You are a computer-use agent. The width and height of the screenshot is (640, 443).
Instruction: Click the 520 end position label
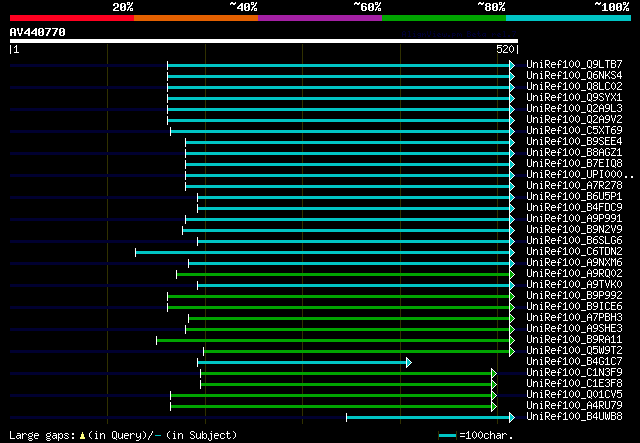[x=505, y=49]
